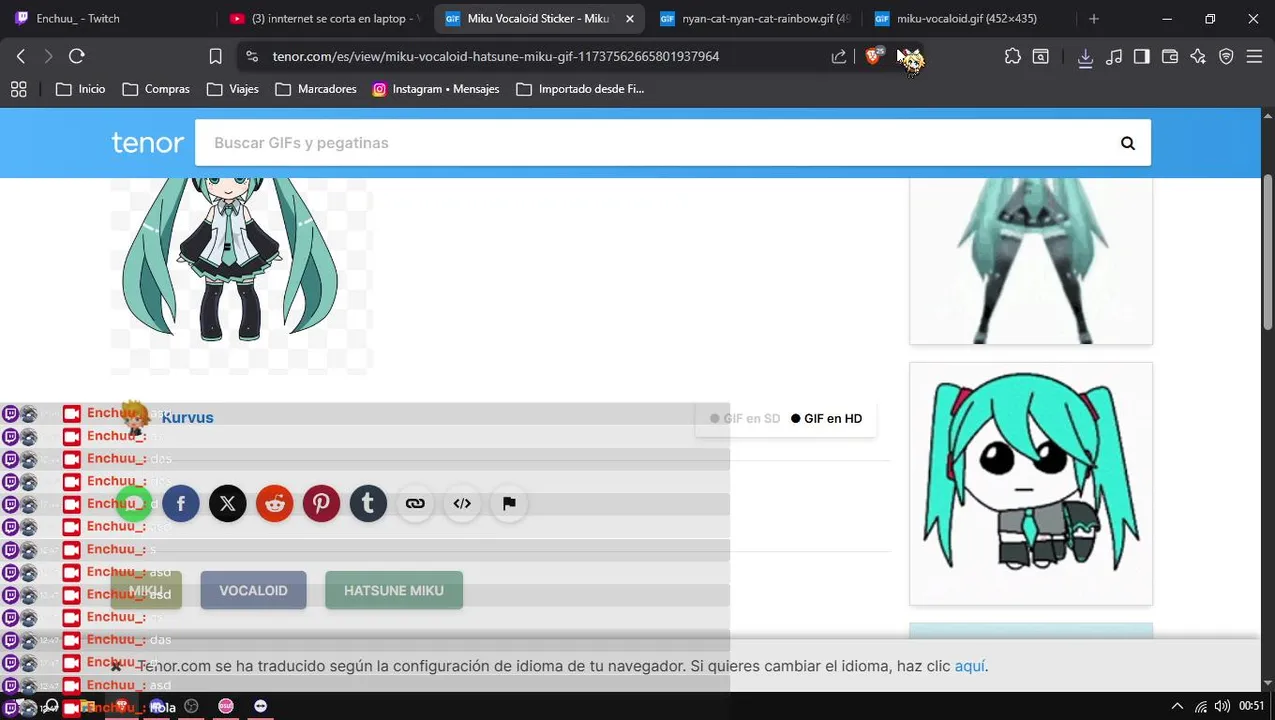1275x720 pixels.
Task: Select GIF en SD quality option
Action: (745, 419)
